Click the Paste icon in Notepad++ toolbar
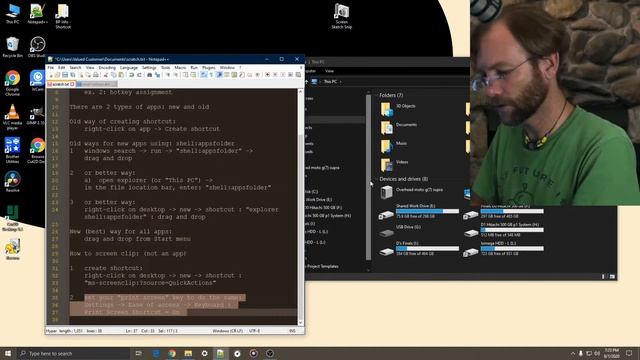The height and width of the screenshot is (360, 640). 121,75
